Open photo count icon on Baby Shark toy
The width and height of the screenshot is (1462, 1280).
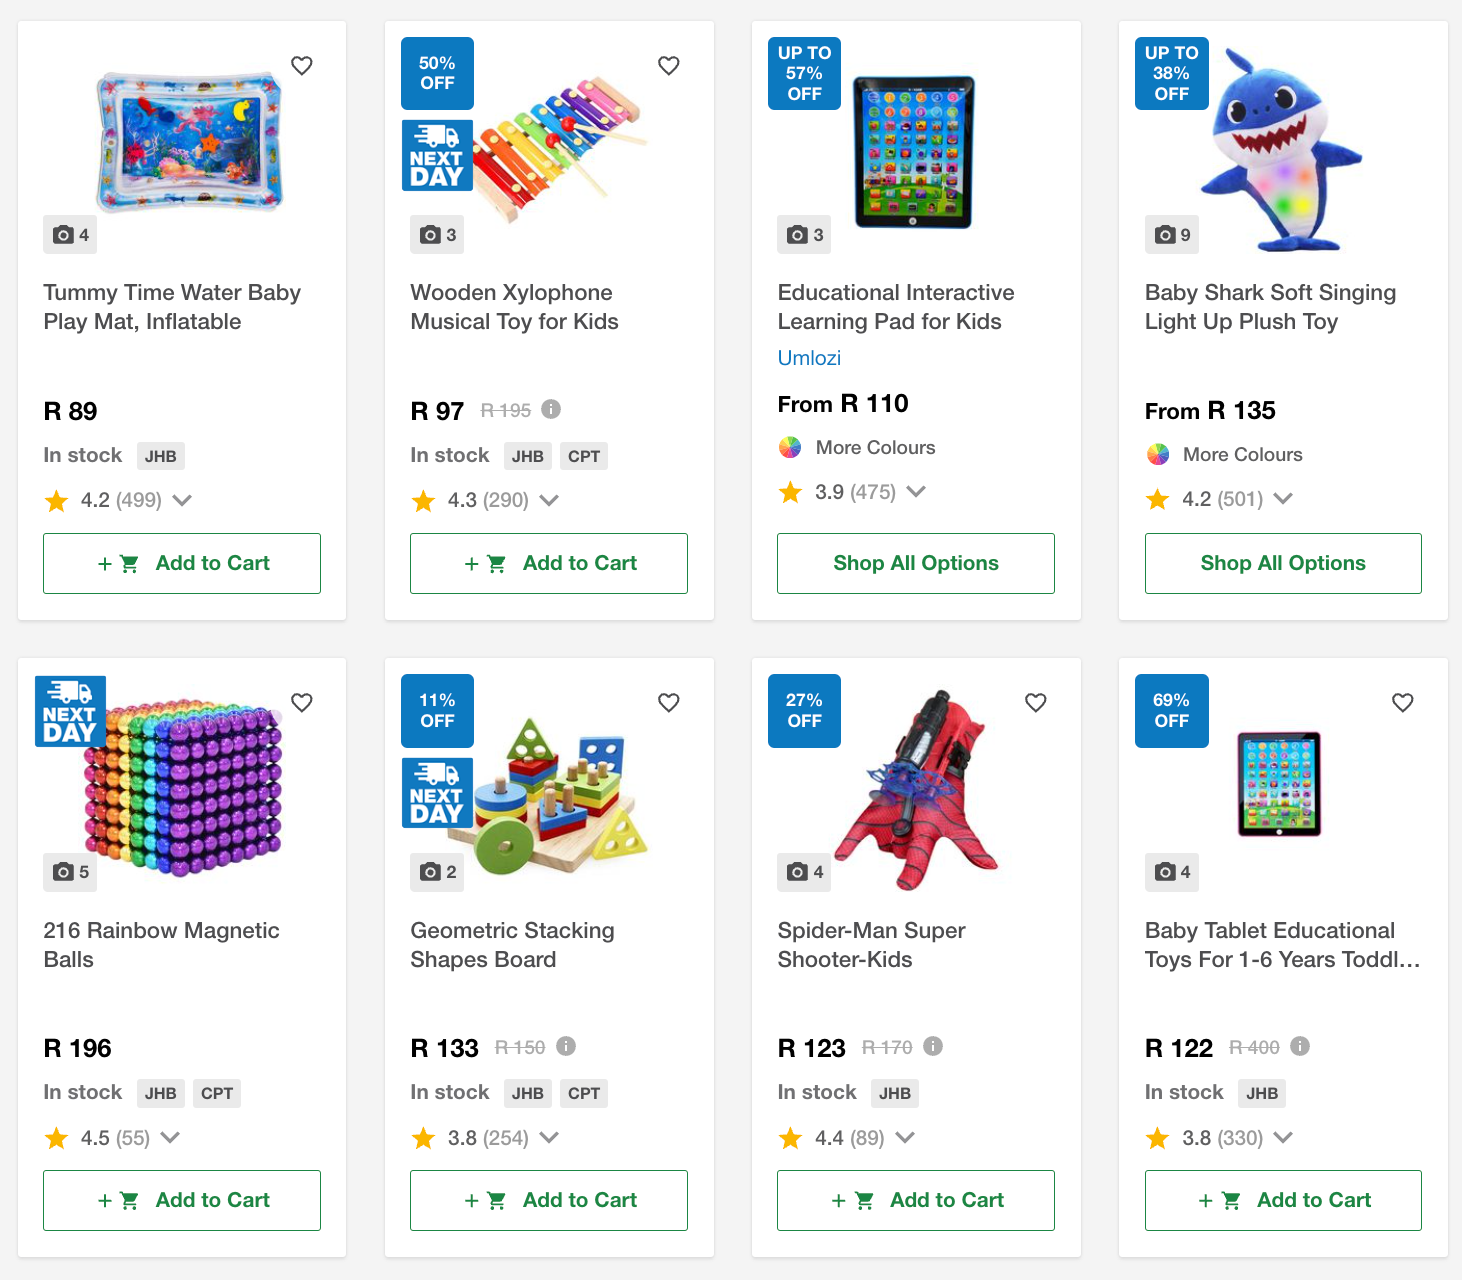tap(1172, 235)
